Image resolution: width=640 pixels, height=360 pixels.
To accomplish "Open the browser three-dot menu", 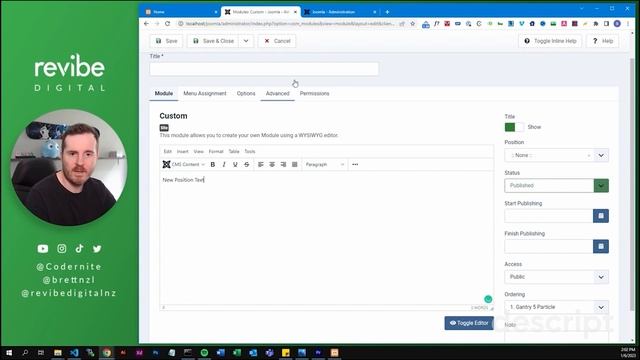I will coord(628,24).
